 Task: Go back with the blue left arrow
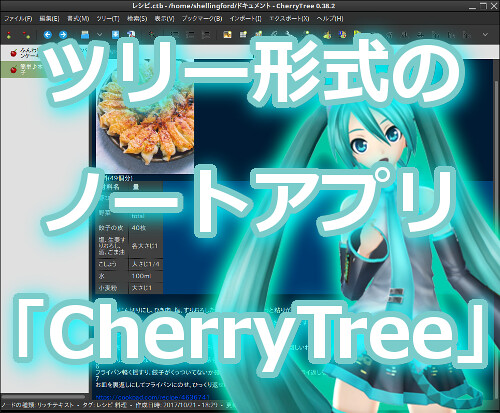[x=48, y=35]
